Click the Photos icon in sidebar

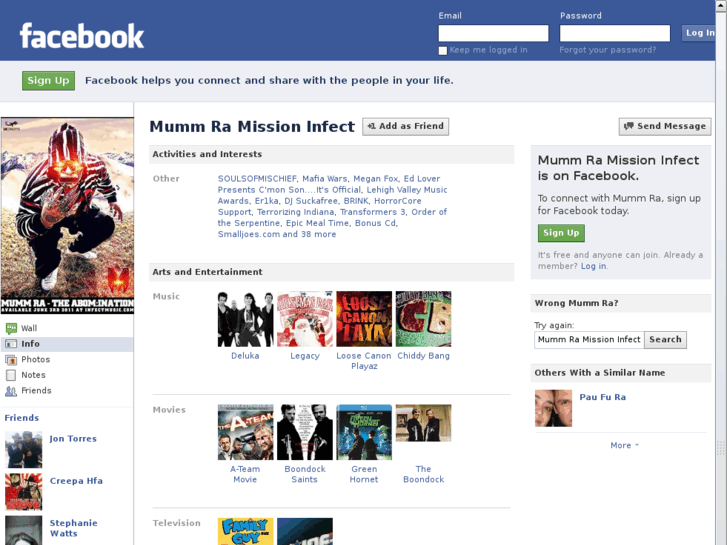[11, 359]
